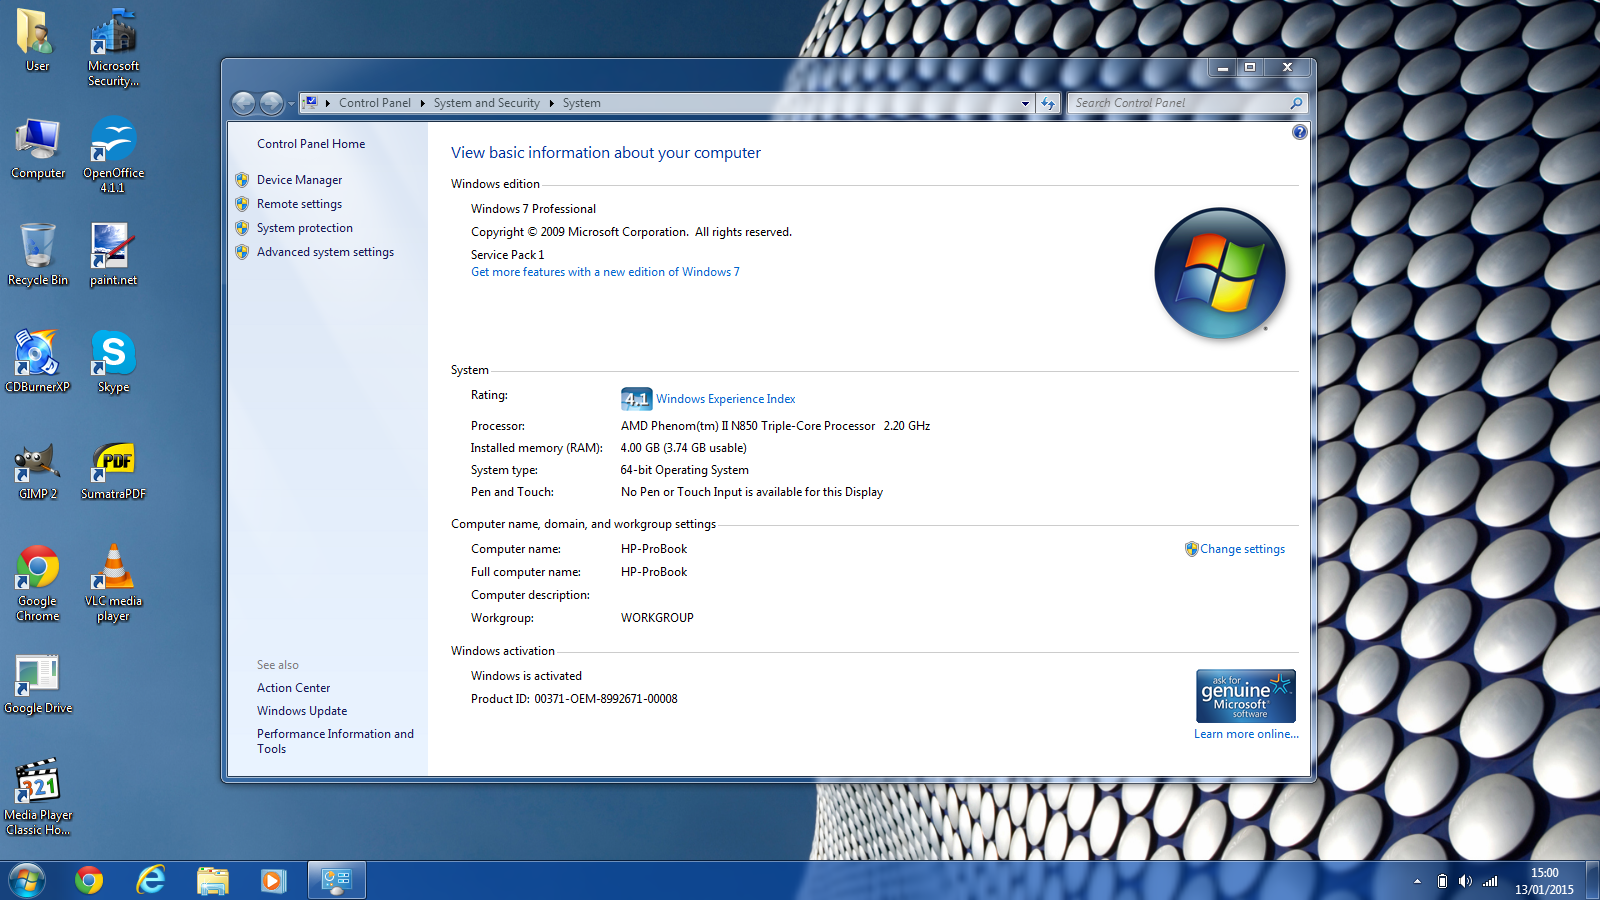Click the clock showing 15:00
The width and height of the screenshot is (1600, 900).
point(1544,881)
